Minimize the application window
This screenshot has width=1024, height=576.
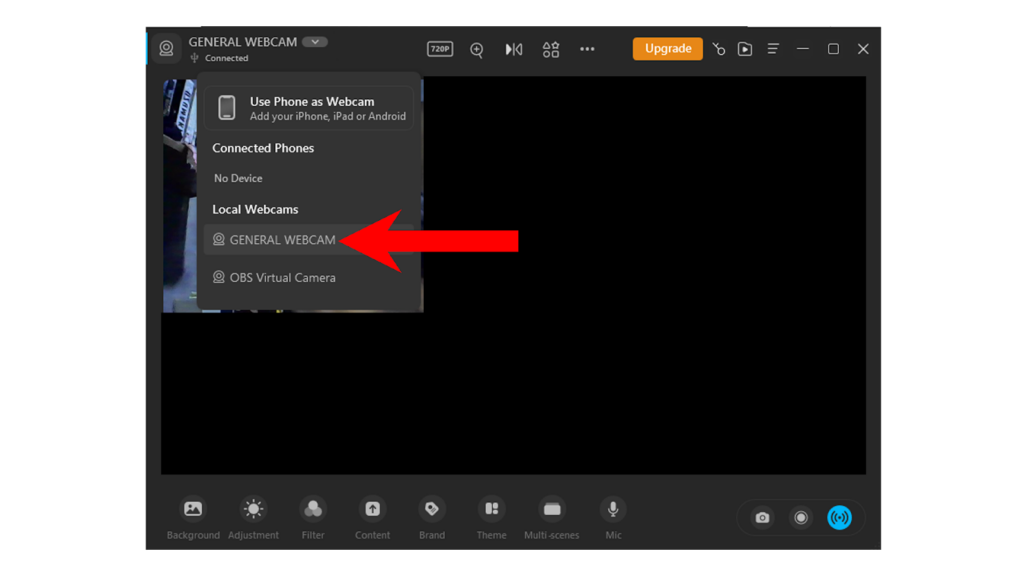pos(803,49)
